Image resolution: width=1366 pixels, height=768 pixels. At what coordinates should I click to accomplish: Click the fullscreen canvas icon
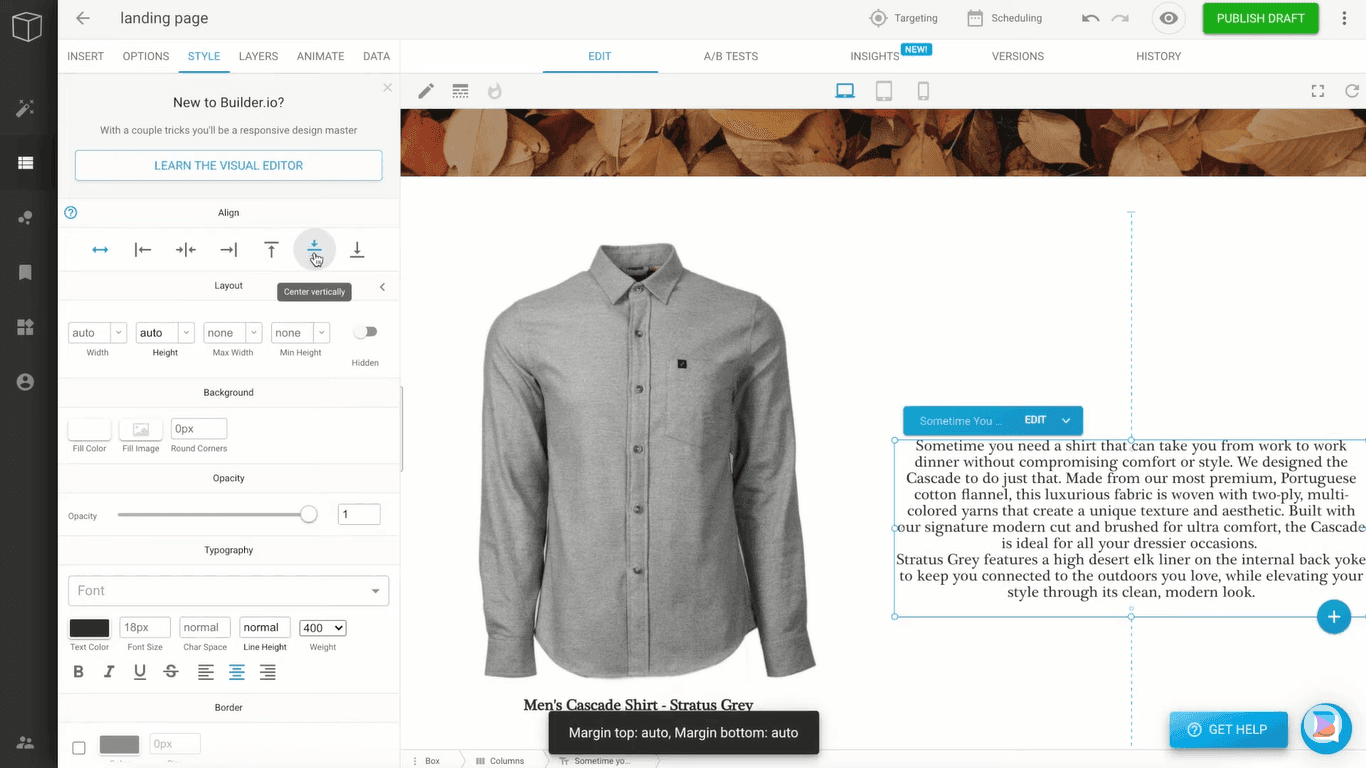pos(1318,91)
